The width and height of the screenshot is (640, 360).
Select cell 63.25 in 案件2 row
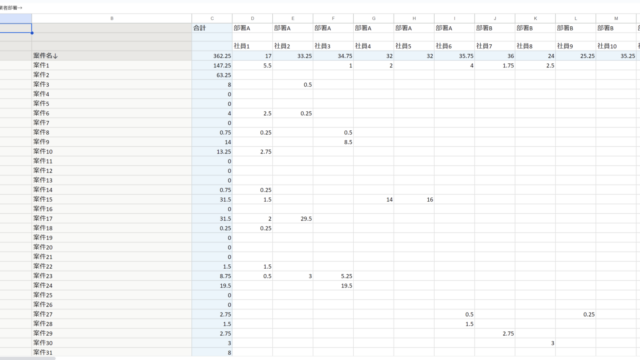click(x=212, y=75)
